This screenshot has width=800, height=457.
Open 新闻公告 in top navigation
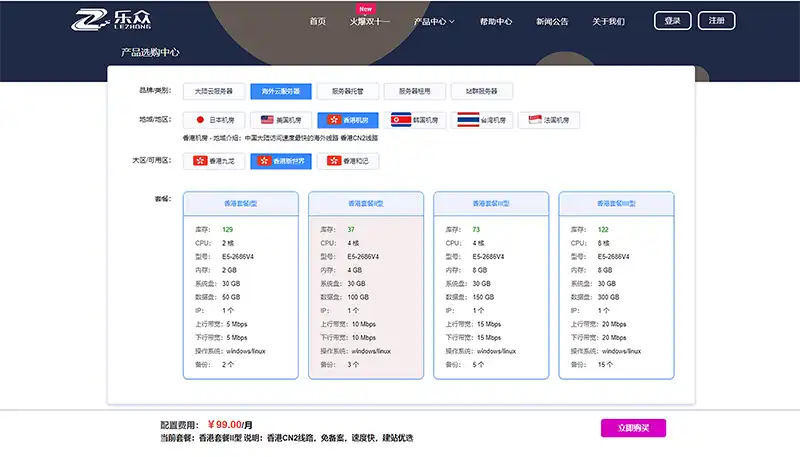coord(552,21)
